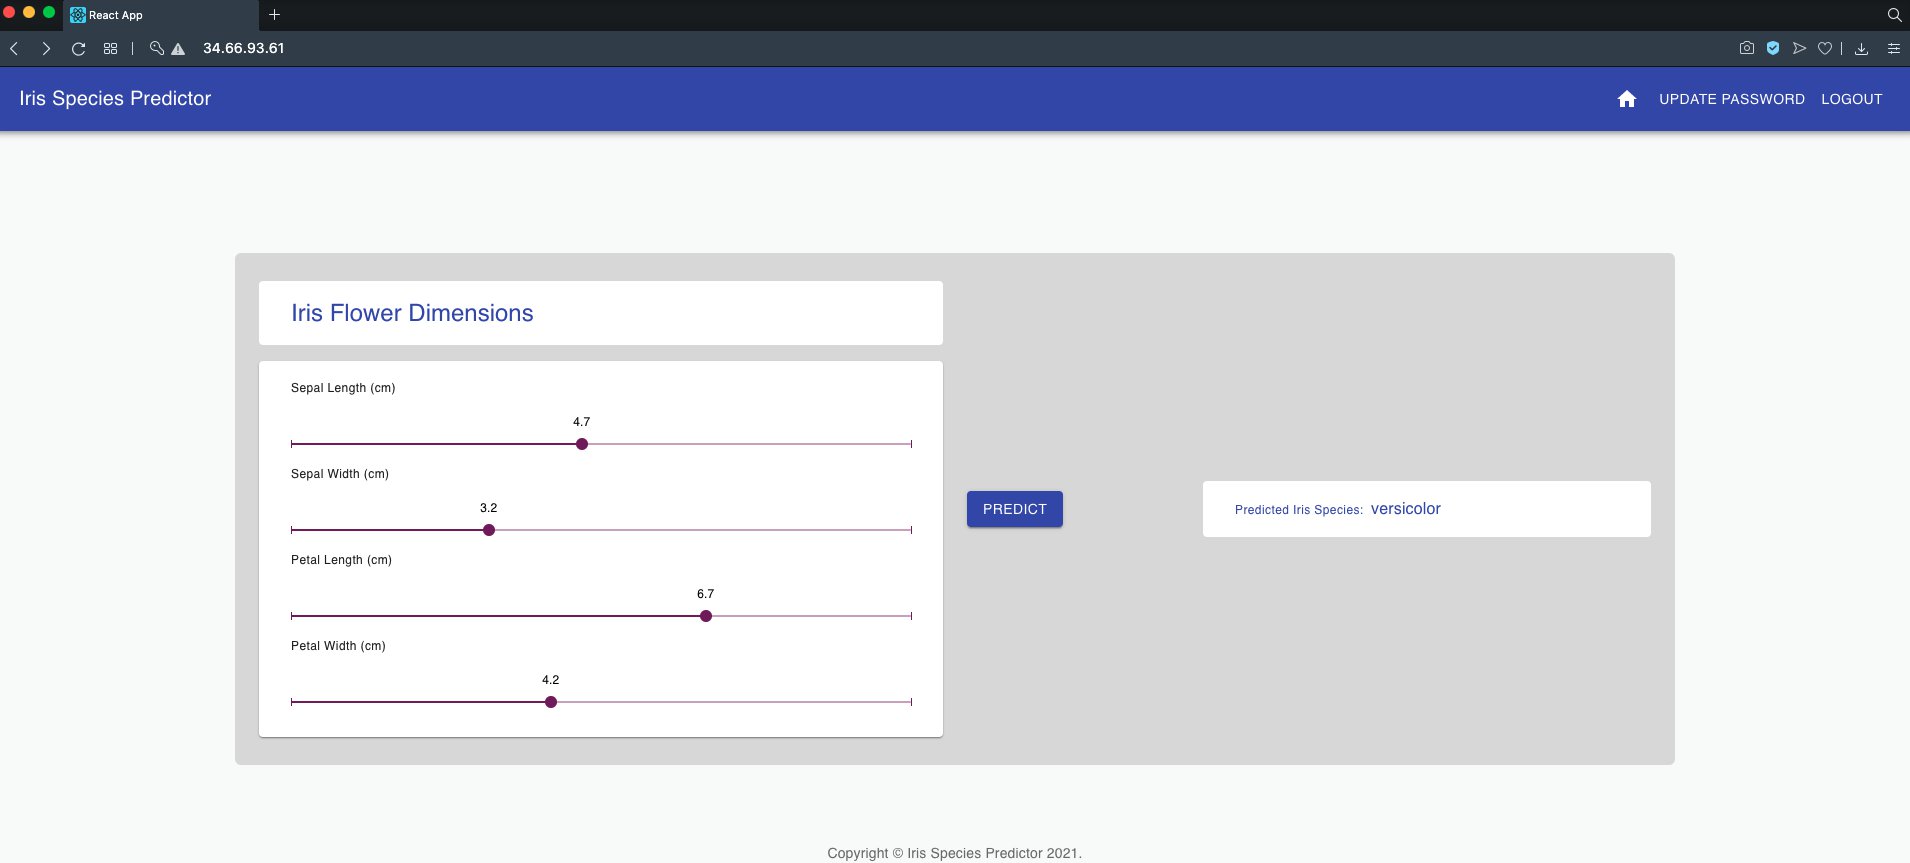Take a snapshot with the camera icon
The height and width of the screenshot is (863, 1910).
[x=1746, y=48]
